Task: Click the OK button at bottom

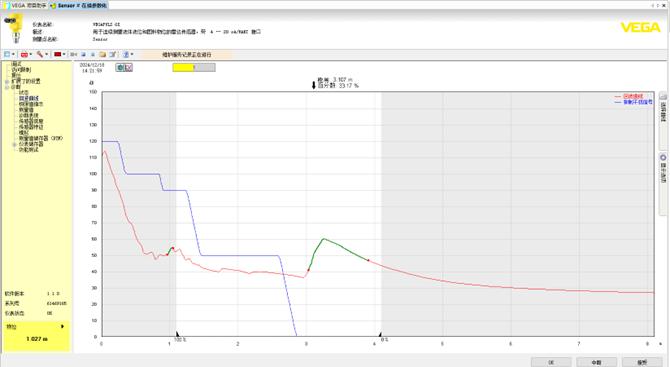Action: [551, 362]
